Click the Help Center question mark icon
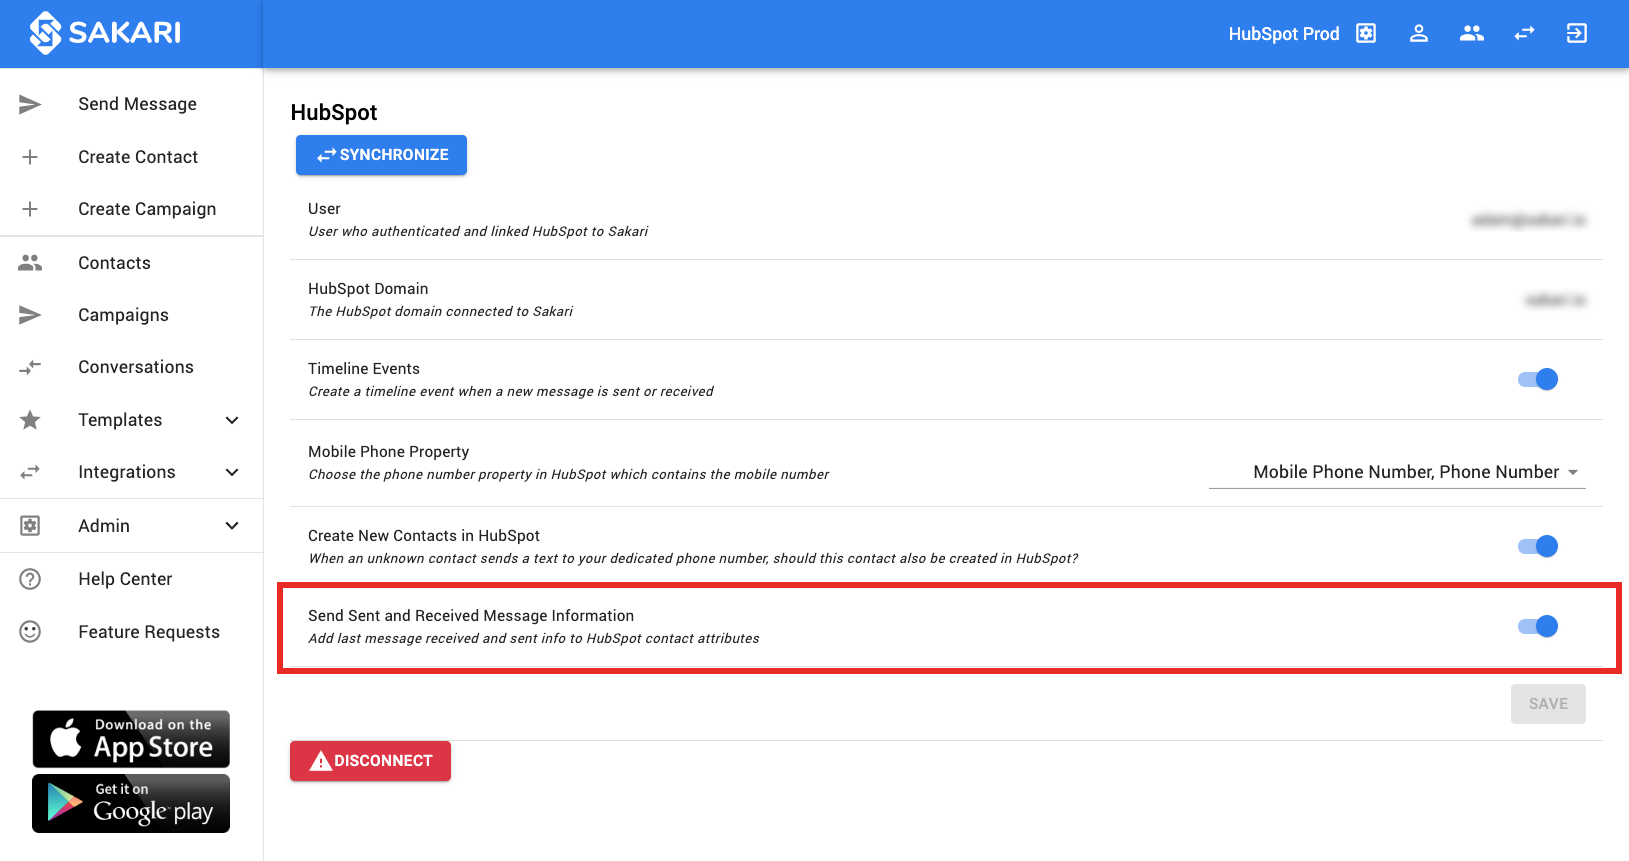 point(30,579)
